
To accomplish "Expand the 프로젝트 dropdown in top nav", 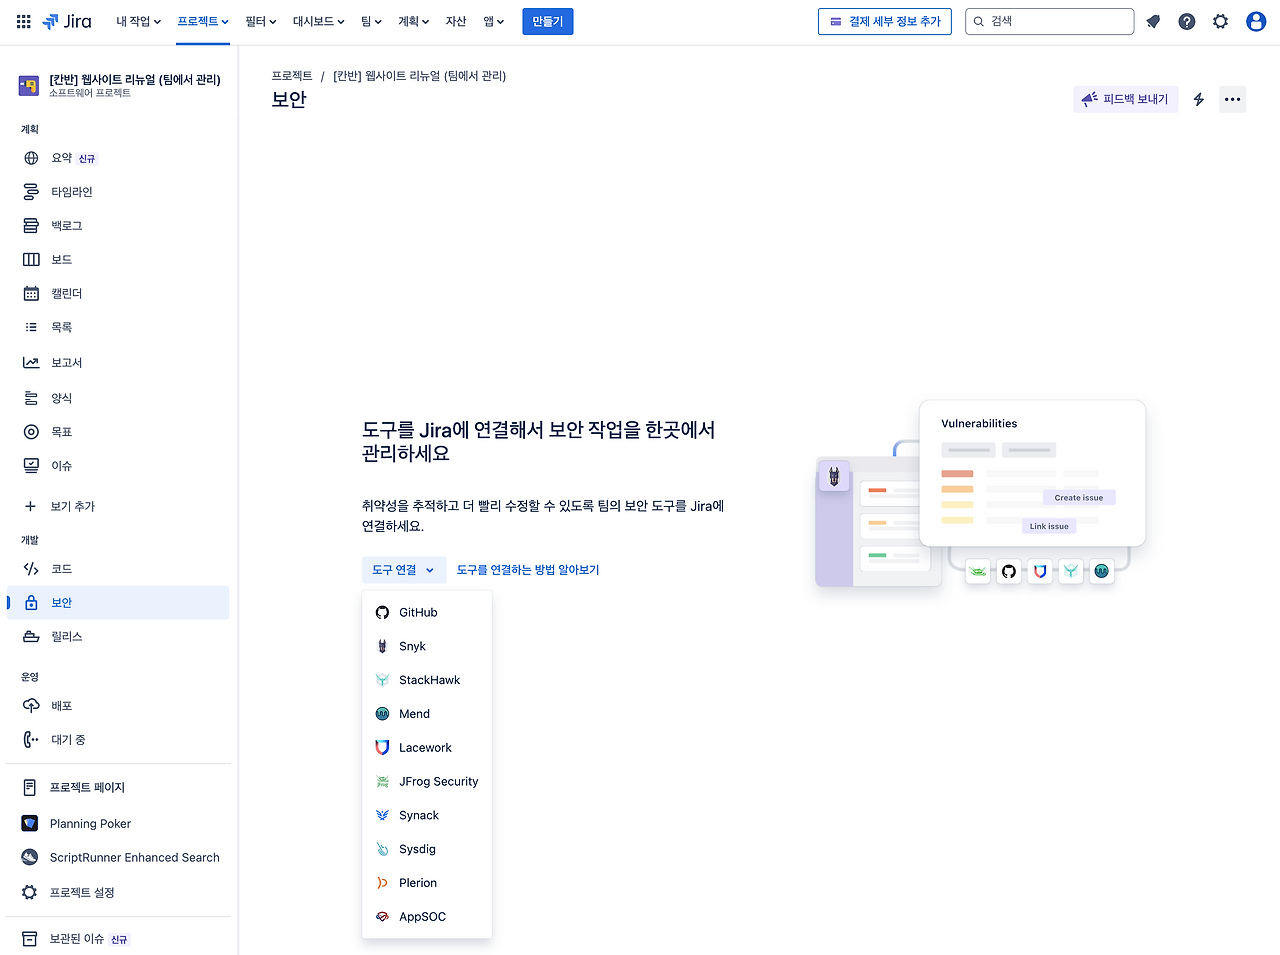I will click(203, 21).
